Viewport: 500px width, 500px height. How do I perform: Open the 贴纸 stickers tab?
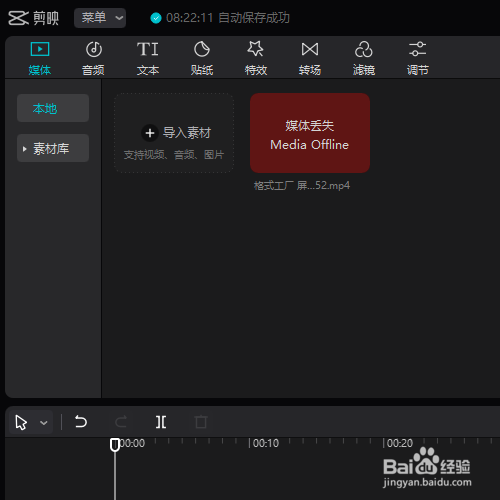[x=202, y=59]
